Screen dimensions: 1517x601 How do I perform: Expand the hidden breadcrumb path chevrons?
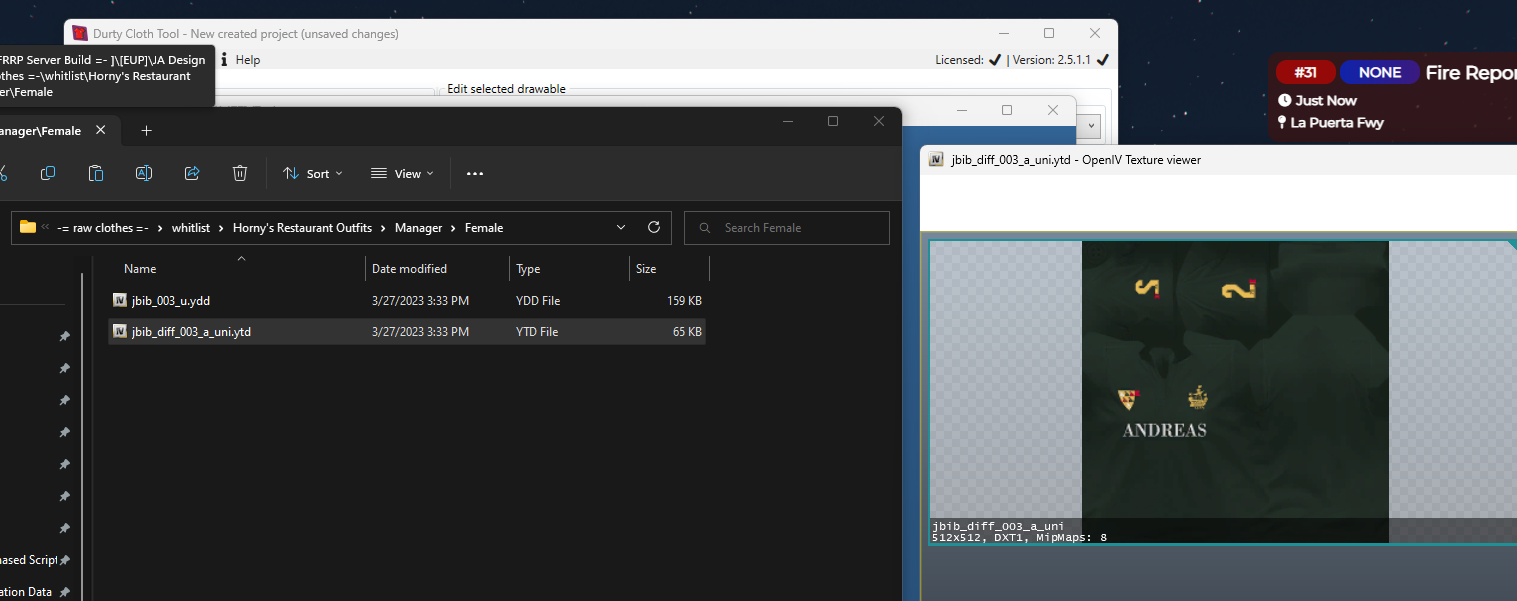pyautogui.click(x=45, y=227)
